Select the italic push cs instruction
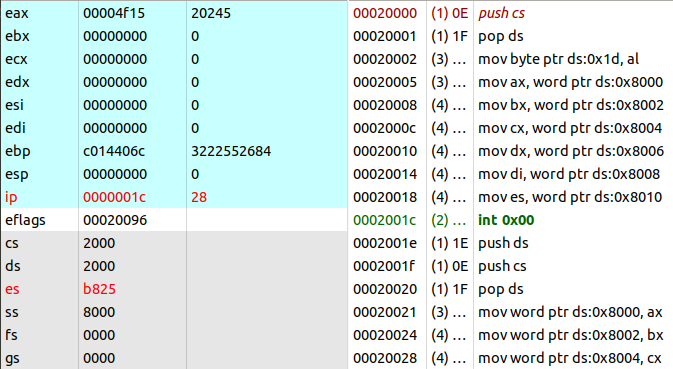Screen dimensions: 673x369 [501, 13]
